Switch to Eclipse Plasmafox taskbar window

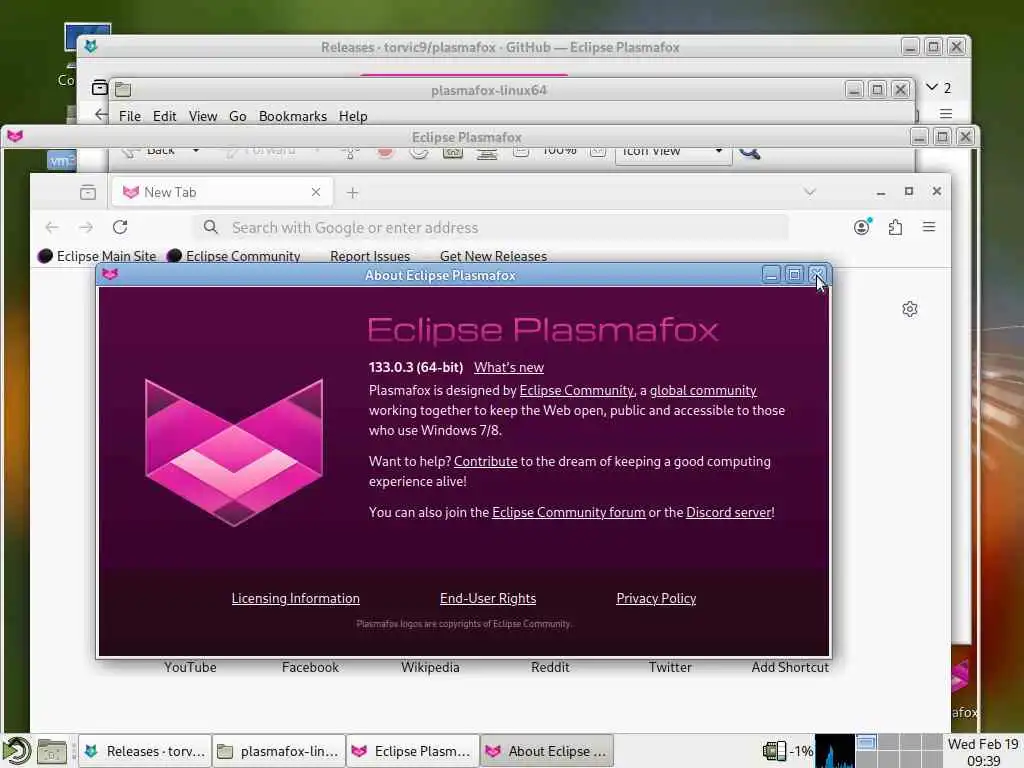pos(412,751)
